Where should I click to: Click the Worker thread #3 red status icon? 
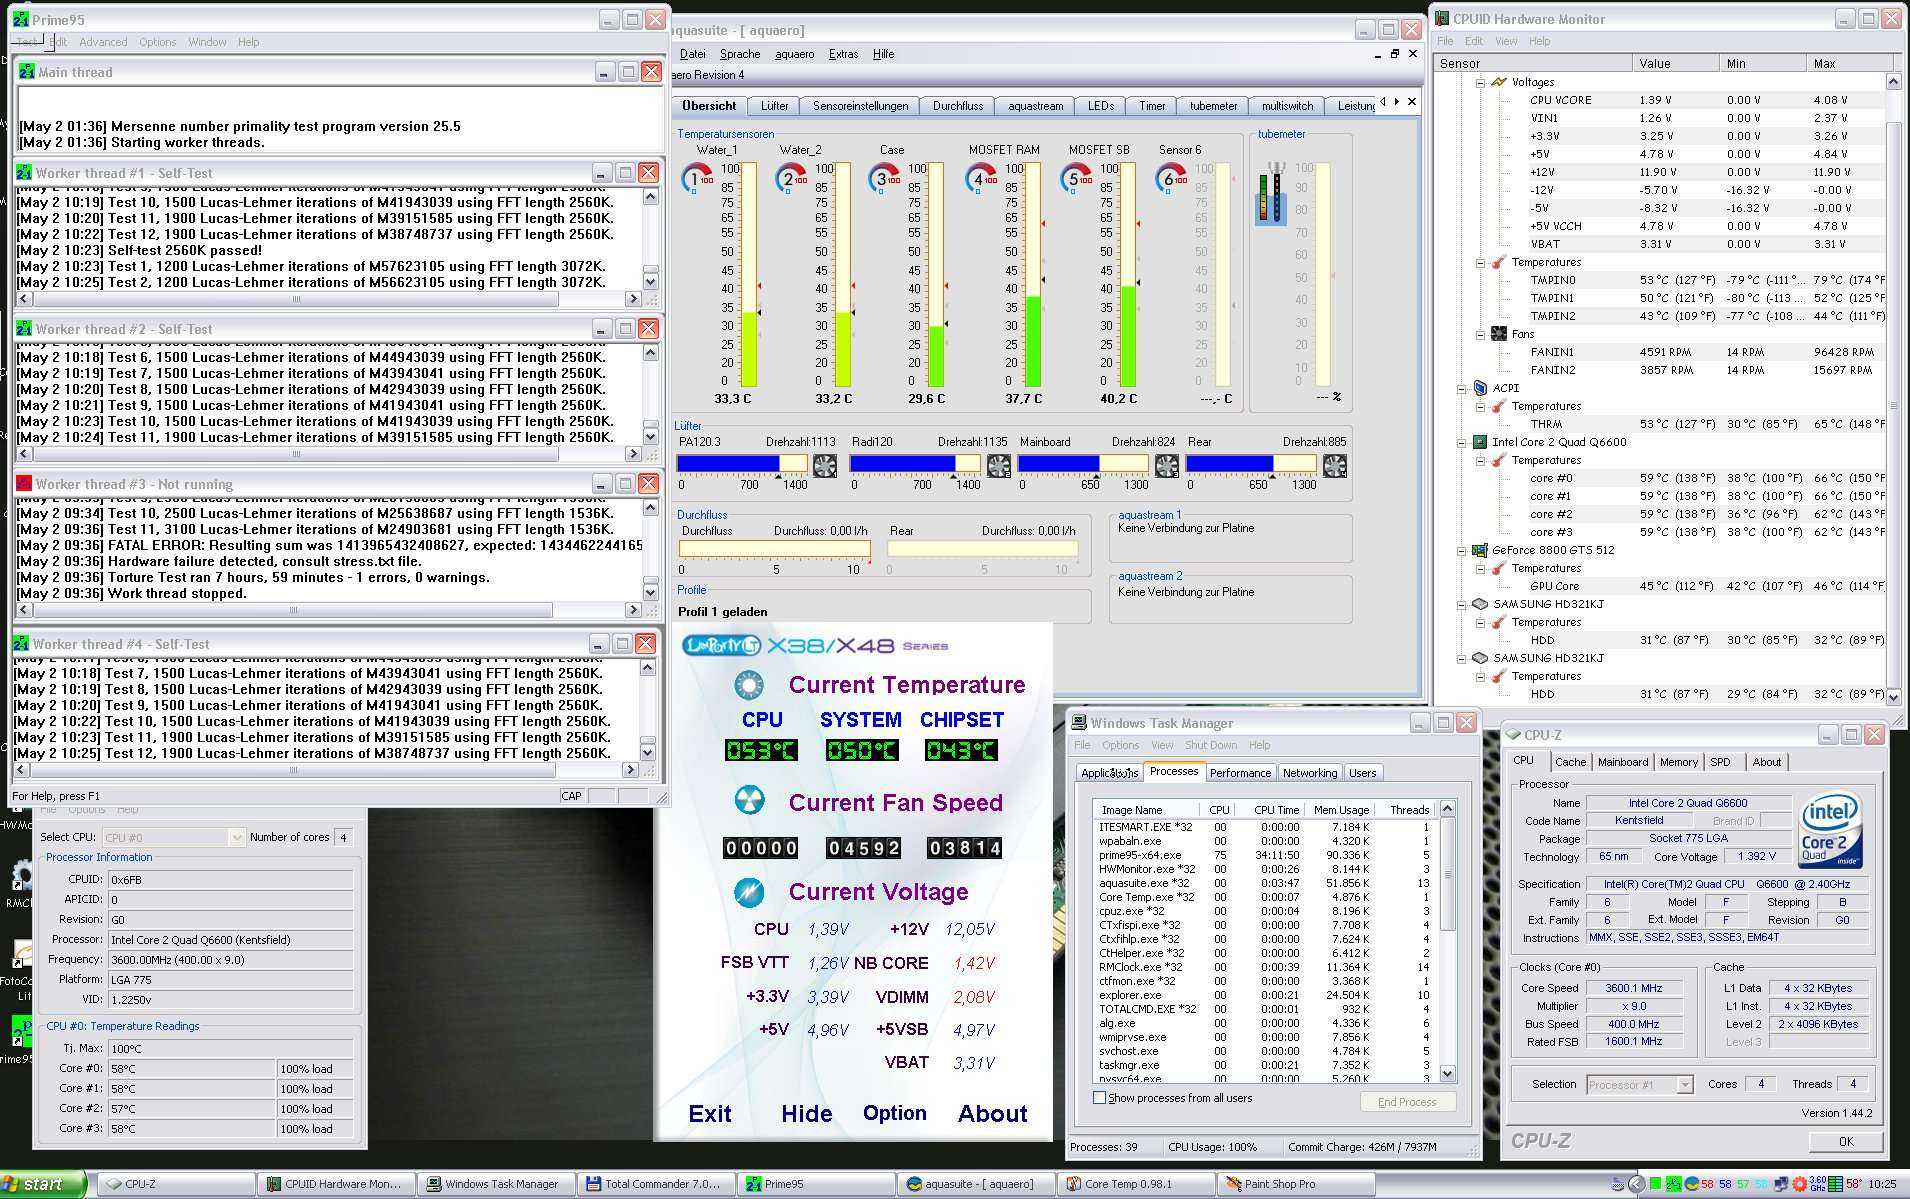[24, 483]
